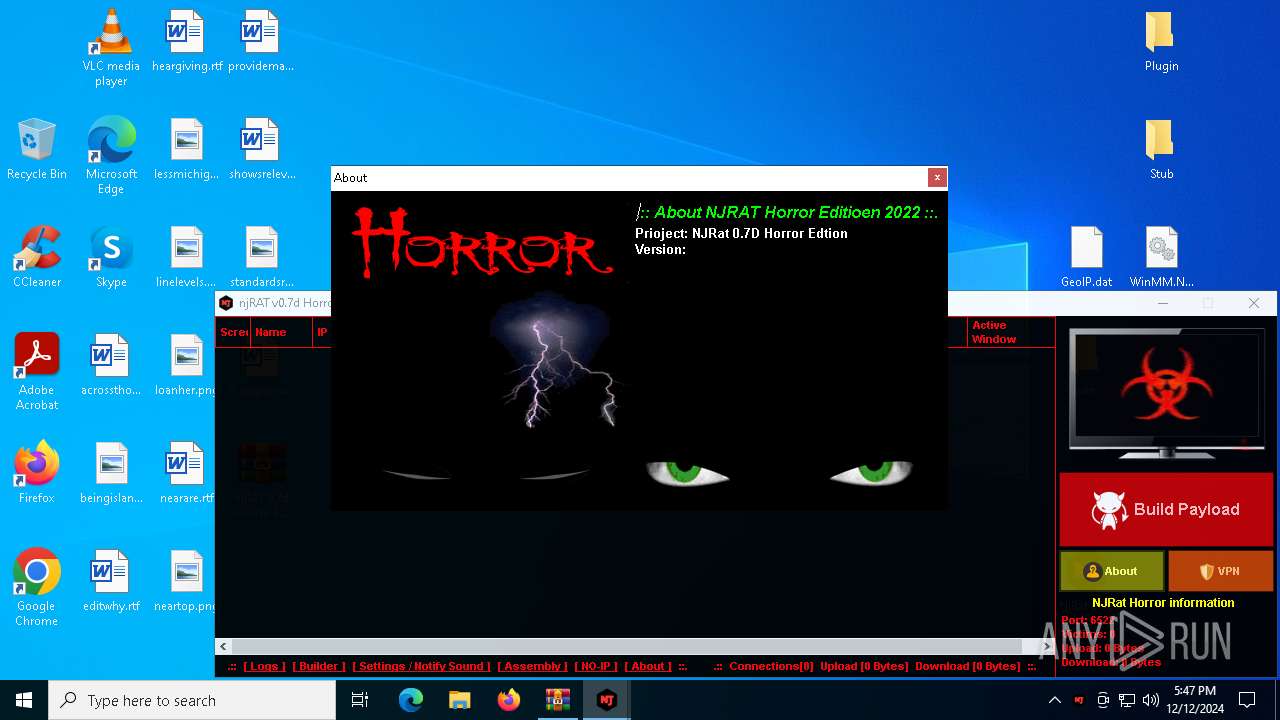Open beingislan image file on desktop
This screenshot has height=720, width=1280.
(111, 473)
